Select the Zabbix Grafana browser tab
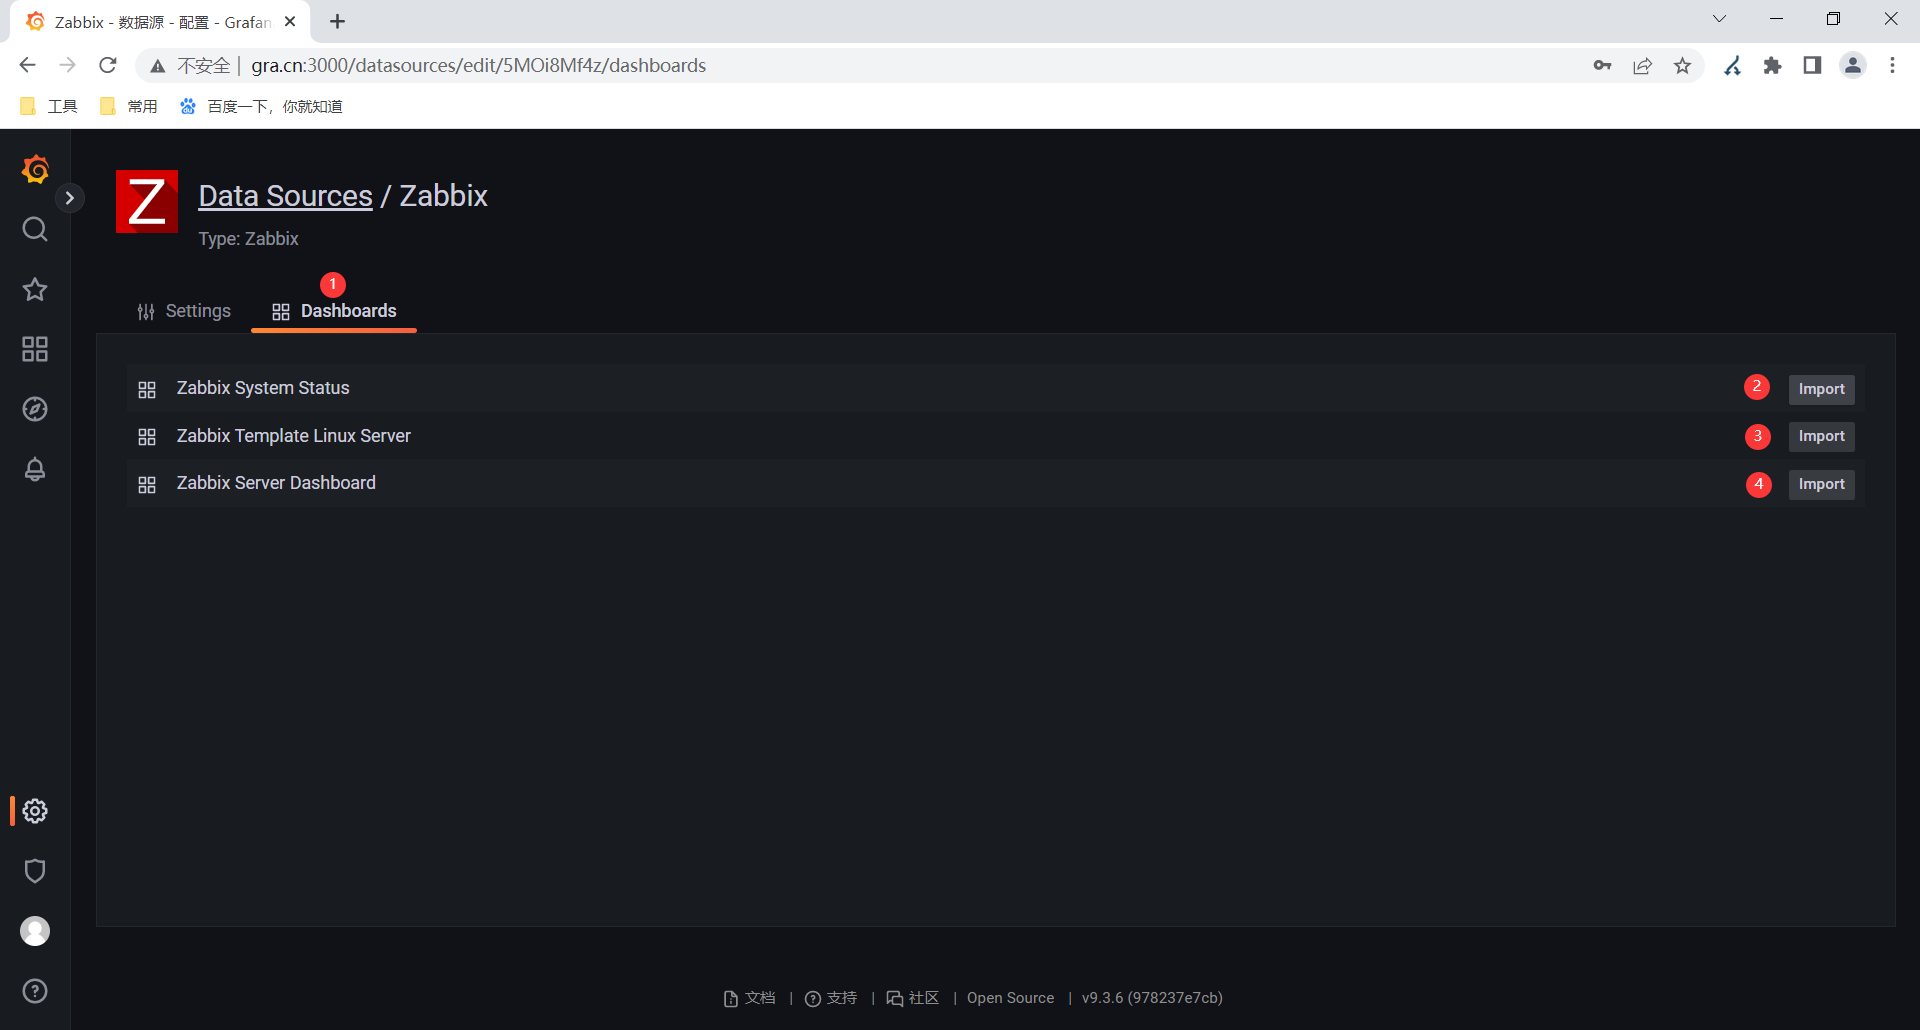The image size is (1920, 1030). point(160,22)
